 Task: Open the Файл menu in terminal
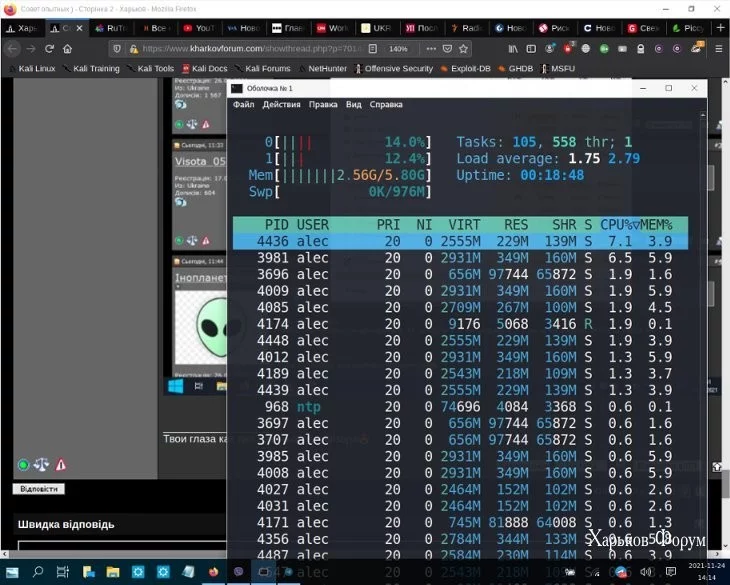[x=243, y=104]
